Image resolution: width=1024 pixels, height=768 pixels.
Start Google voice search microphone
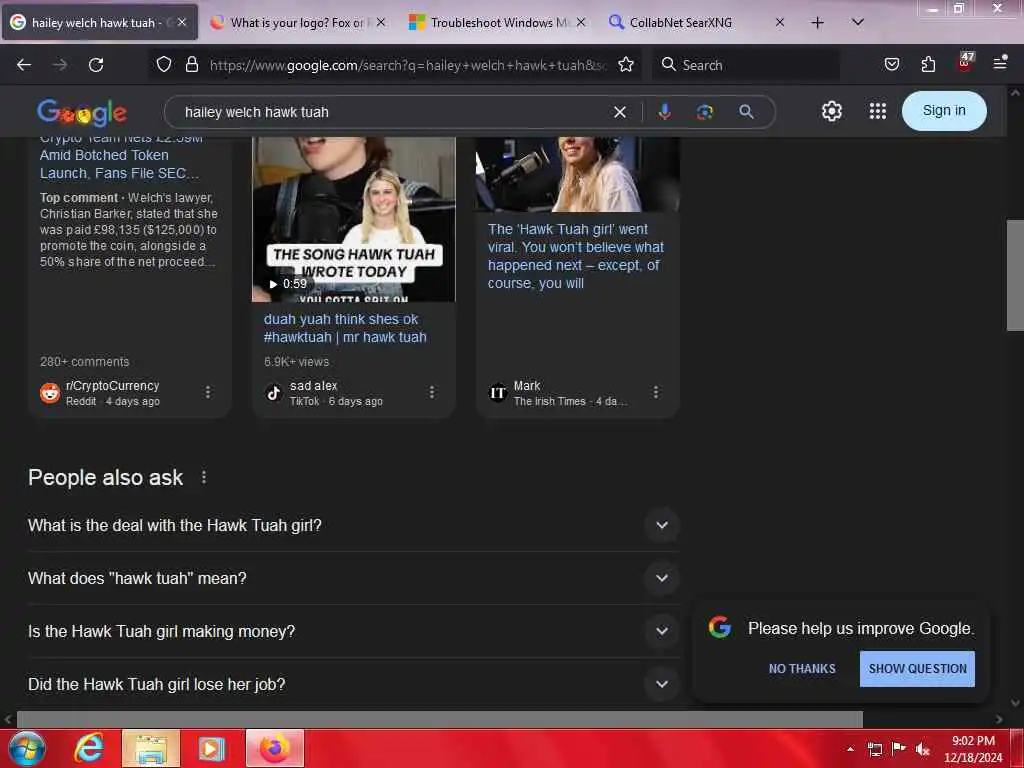click(x=664, y=112)
